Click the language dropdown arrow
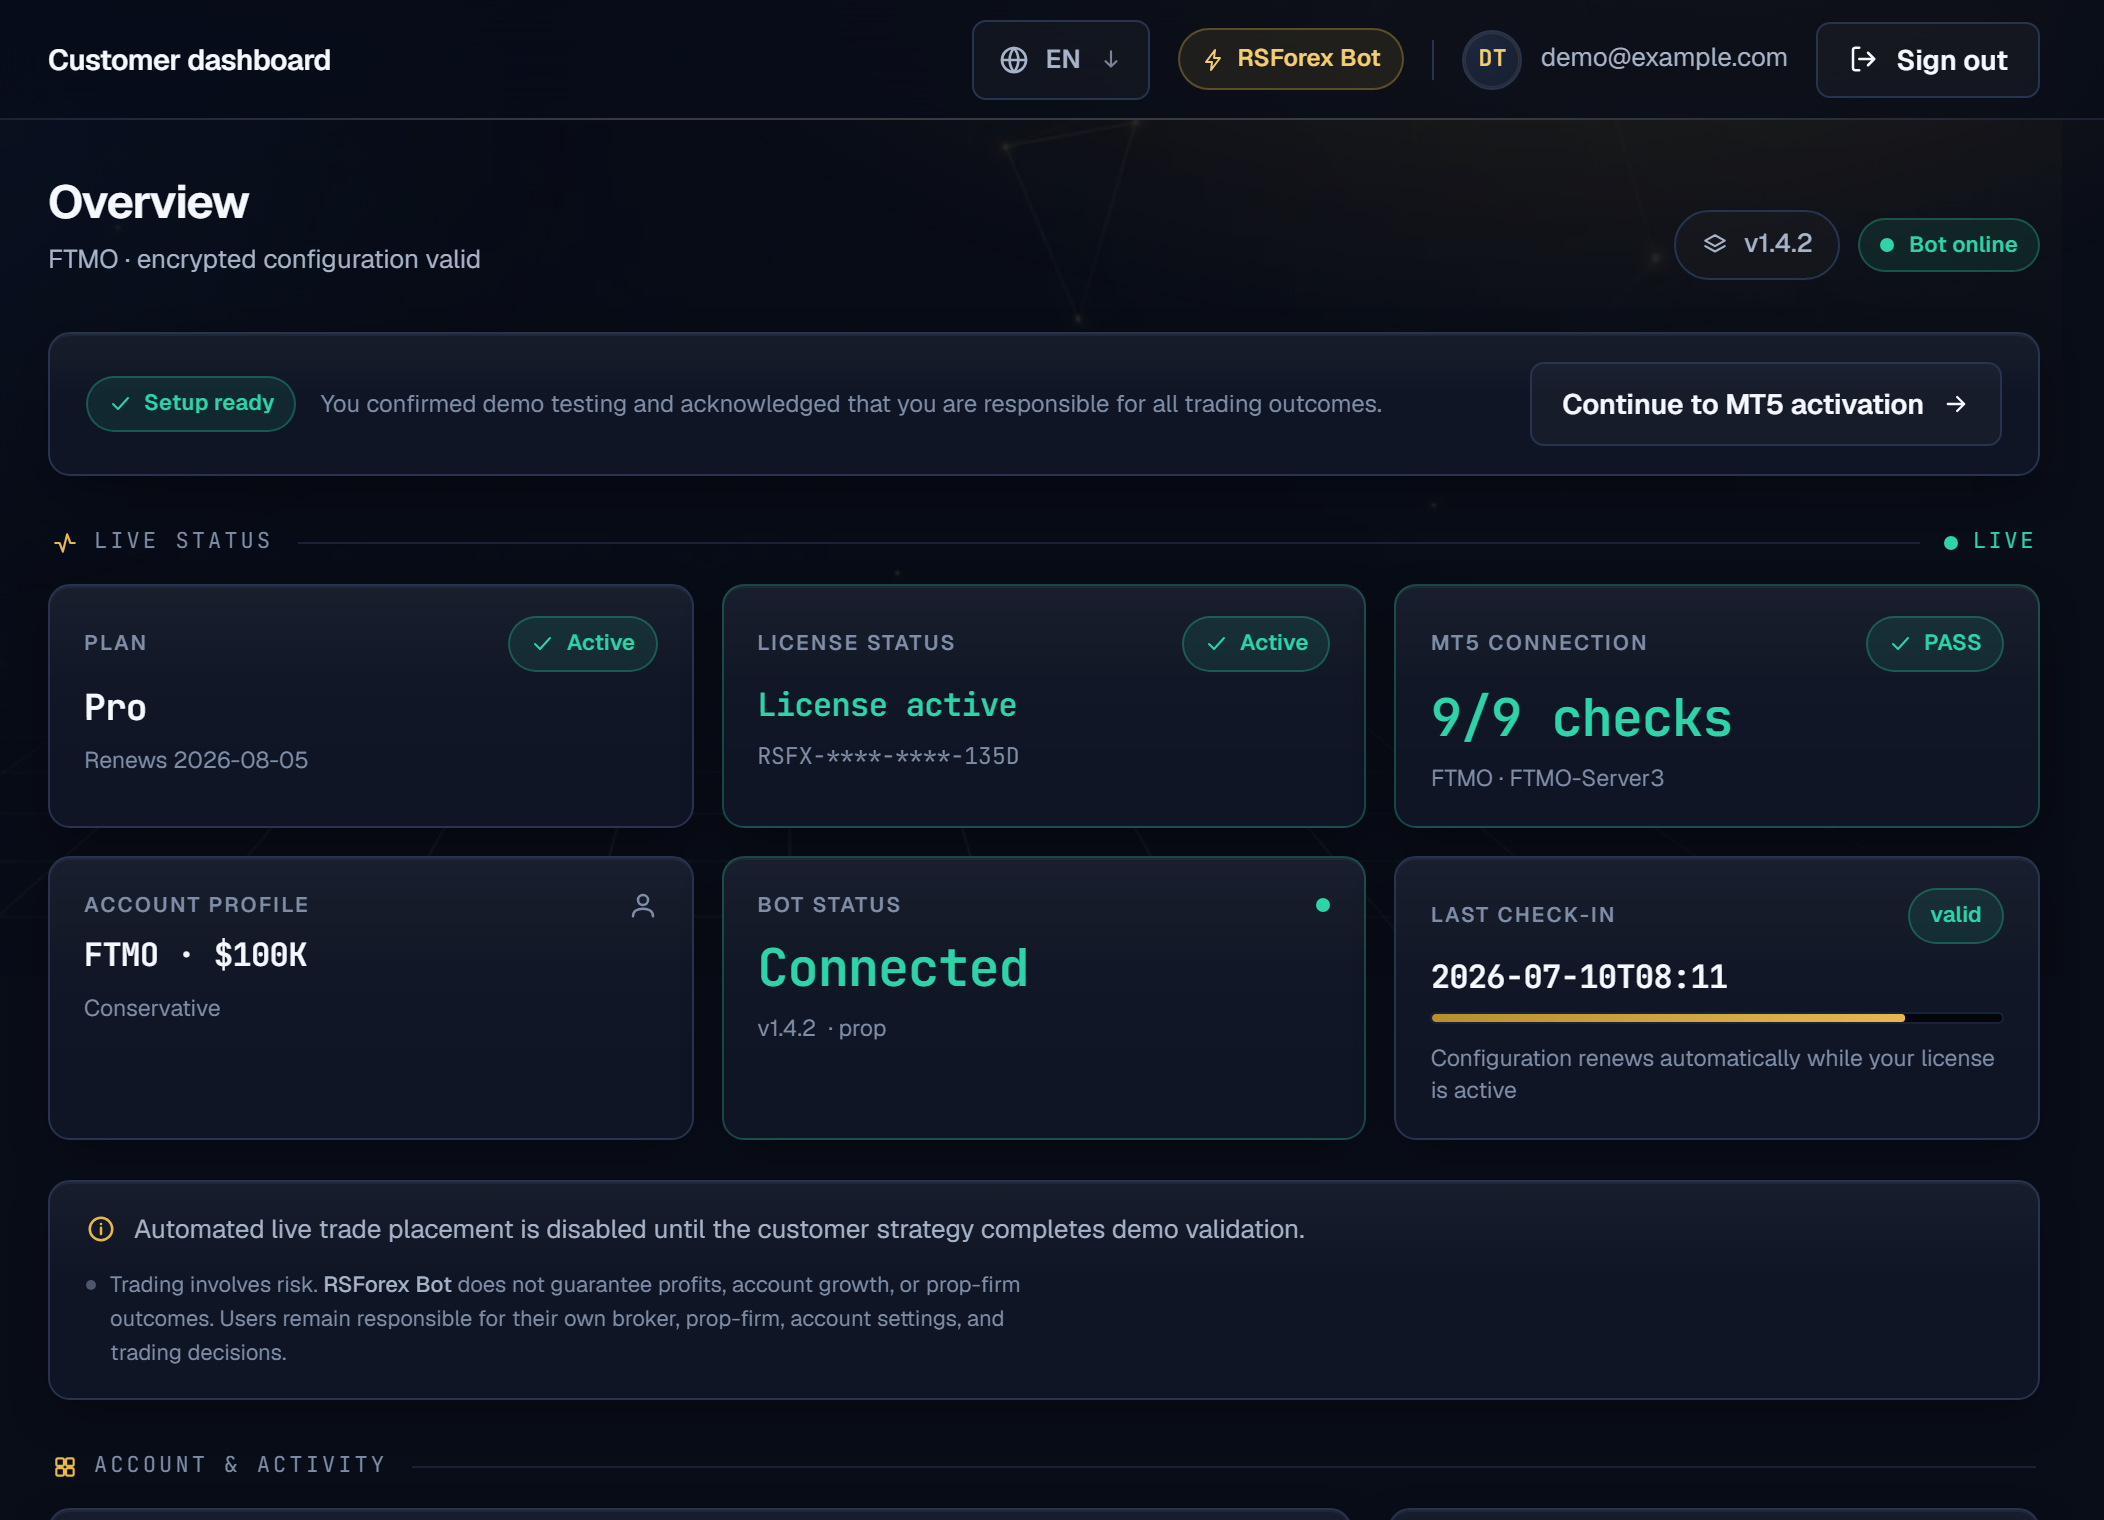2104x1520 pixels. point(1111,60)
